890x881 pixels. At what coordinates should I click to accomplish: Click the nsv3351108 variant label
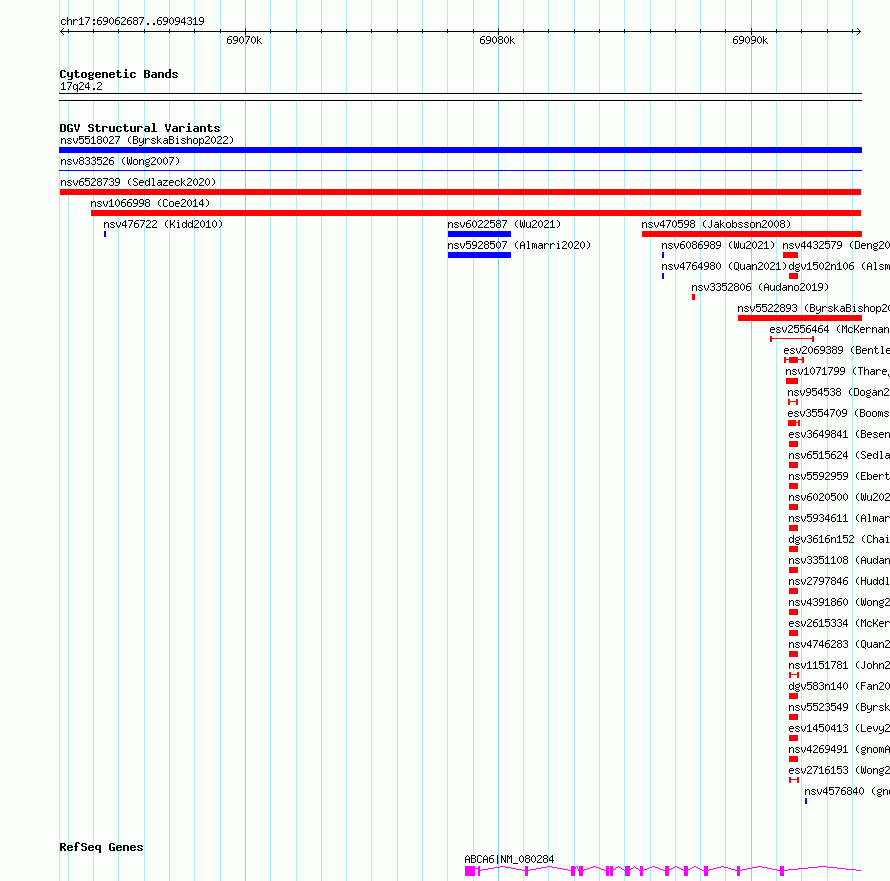839,560
